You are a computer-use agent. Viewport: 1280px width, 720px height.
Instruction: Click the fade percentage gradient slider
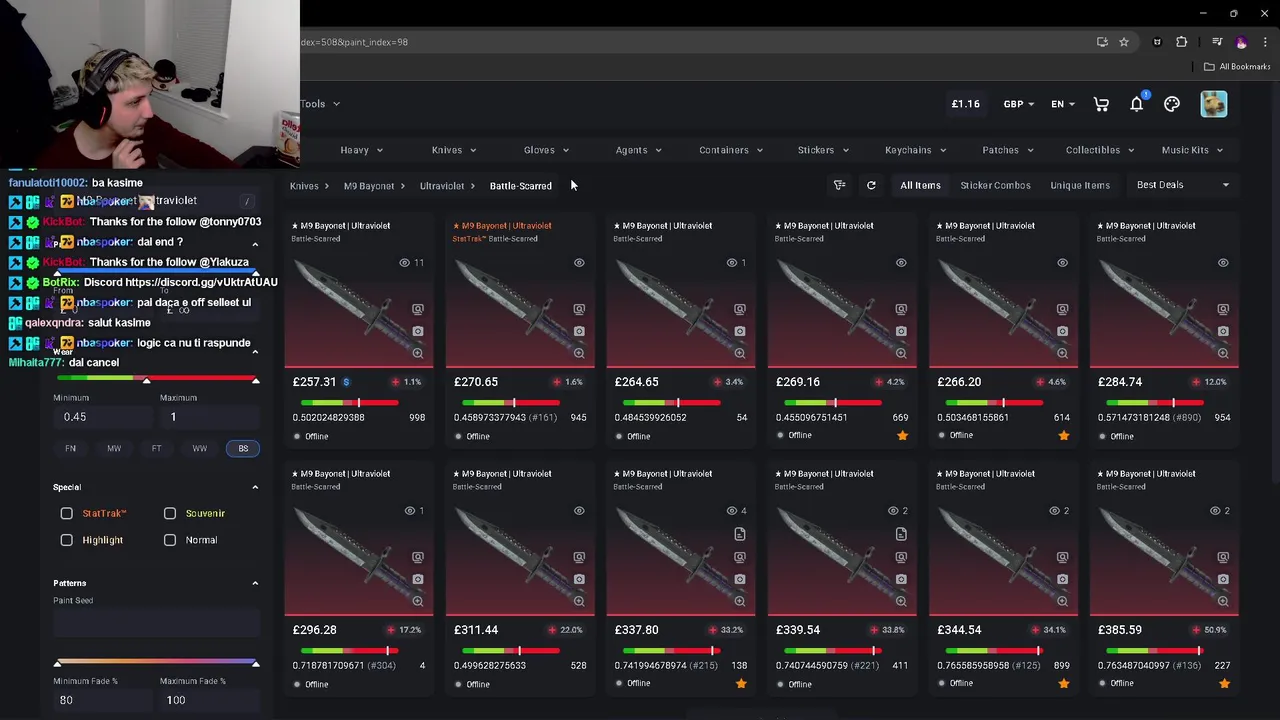pyautogui.click(x=156, y=662)
